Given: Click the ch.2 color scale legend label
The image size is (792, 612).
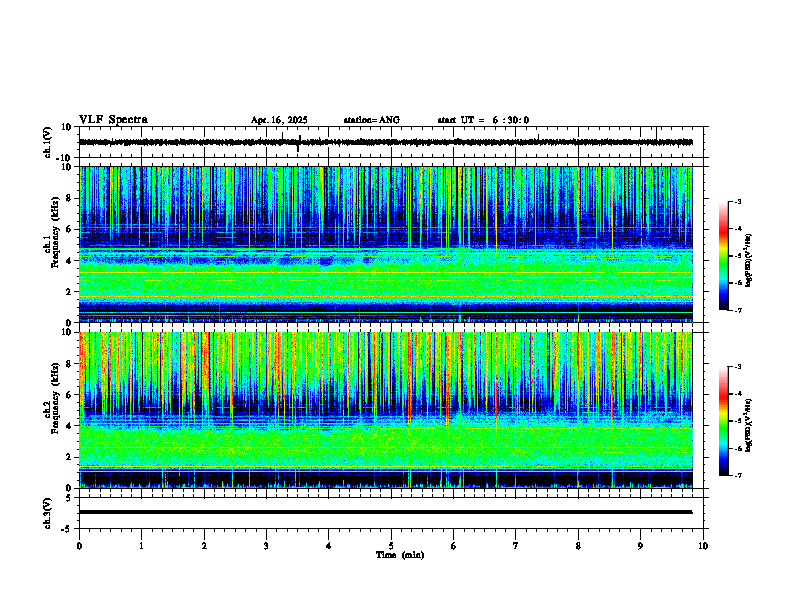Looking at the screenshot, I should tap(749, 425).
